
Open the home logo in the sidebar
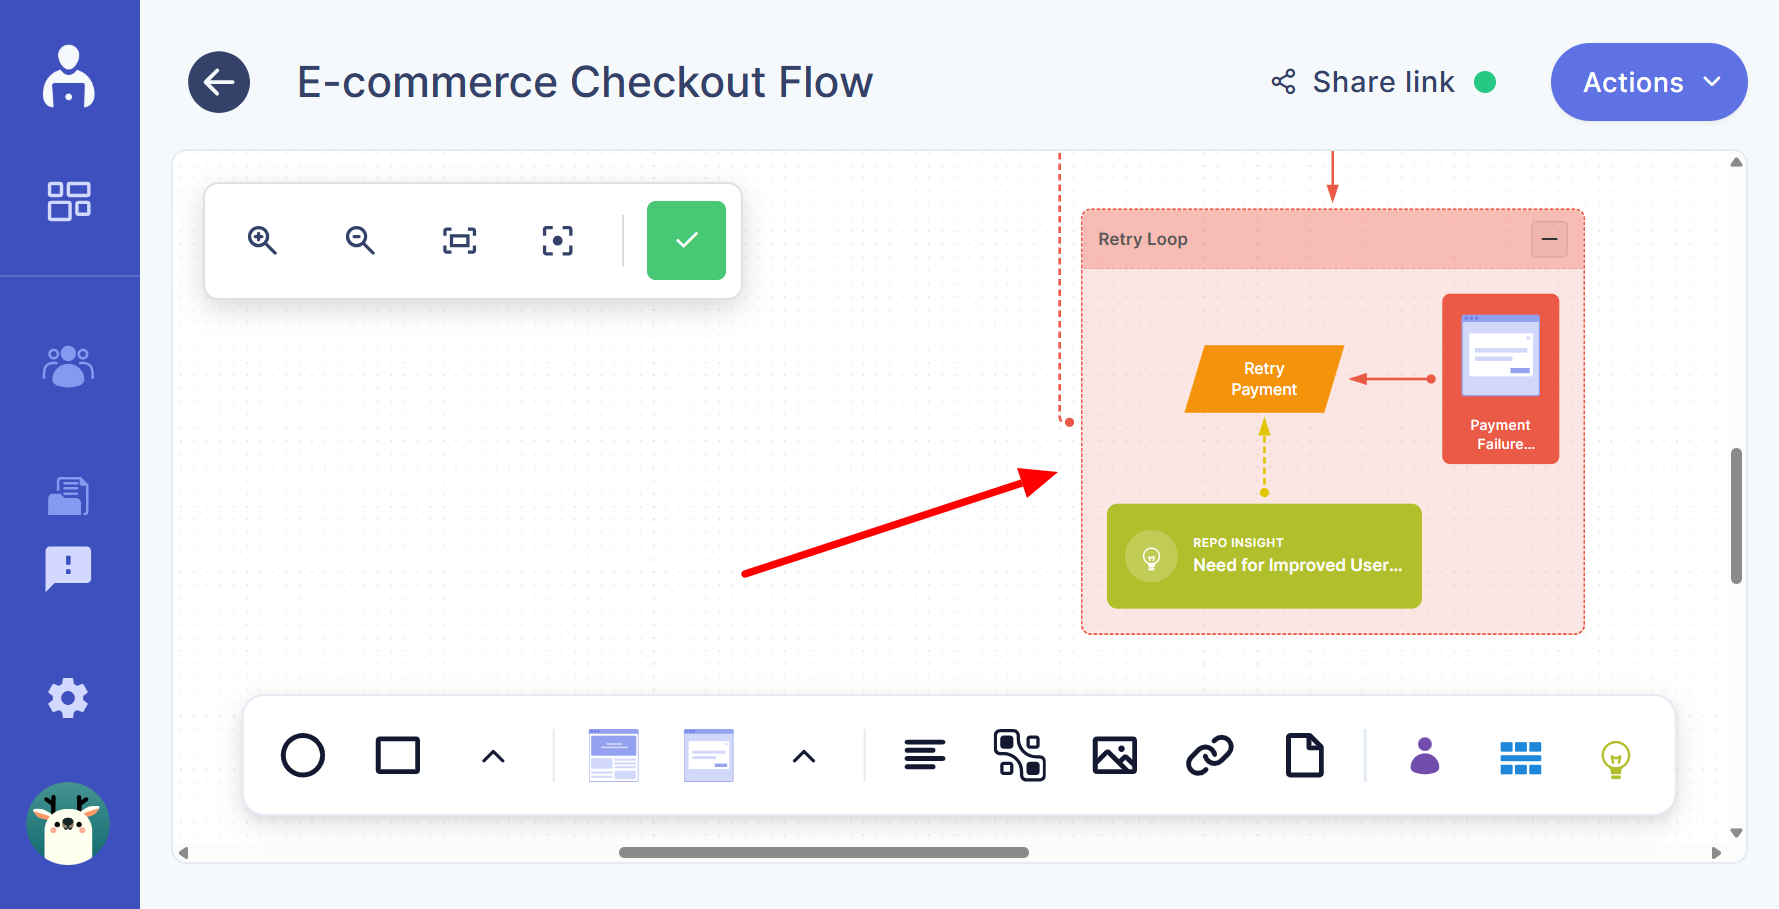coord(69,76)
